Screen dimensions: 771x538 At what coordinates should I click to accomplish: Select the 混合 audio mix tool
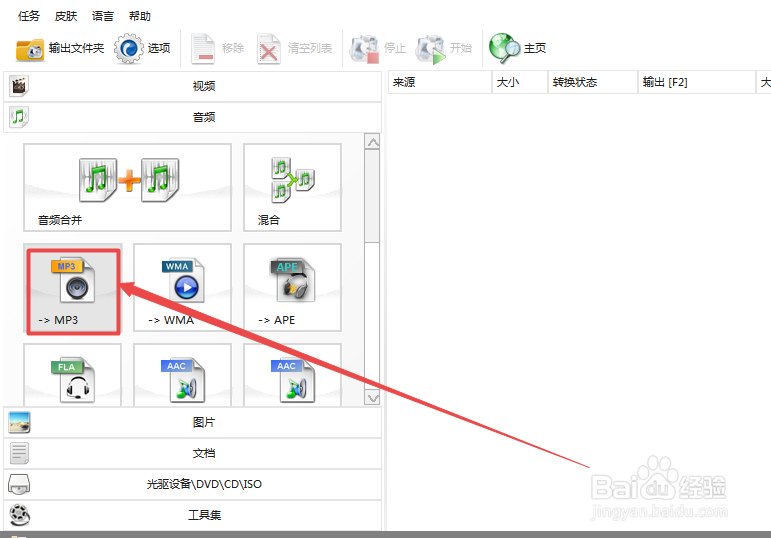[293, 187]
